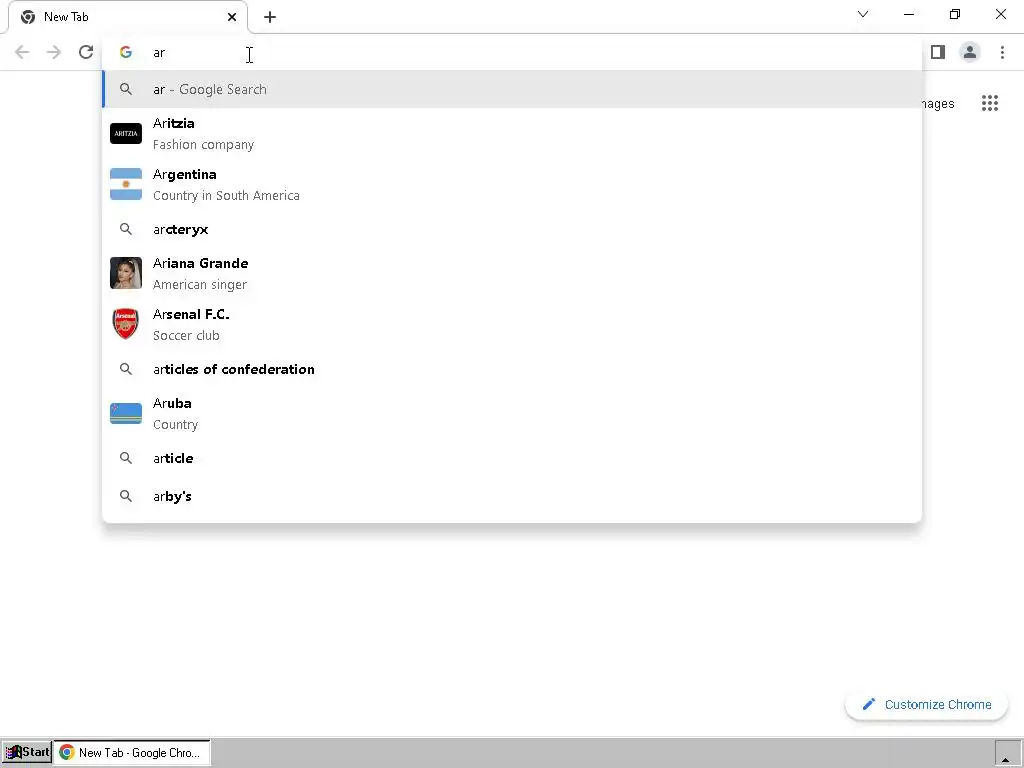This screenshot has height=768, width=1024.
Task: Click 'Soccer club' description text
Action: coord(186,335)
